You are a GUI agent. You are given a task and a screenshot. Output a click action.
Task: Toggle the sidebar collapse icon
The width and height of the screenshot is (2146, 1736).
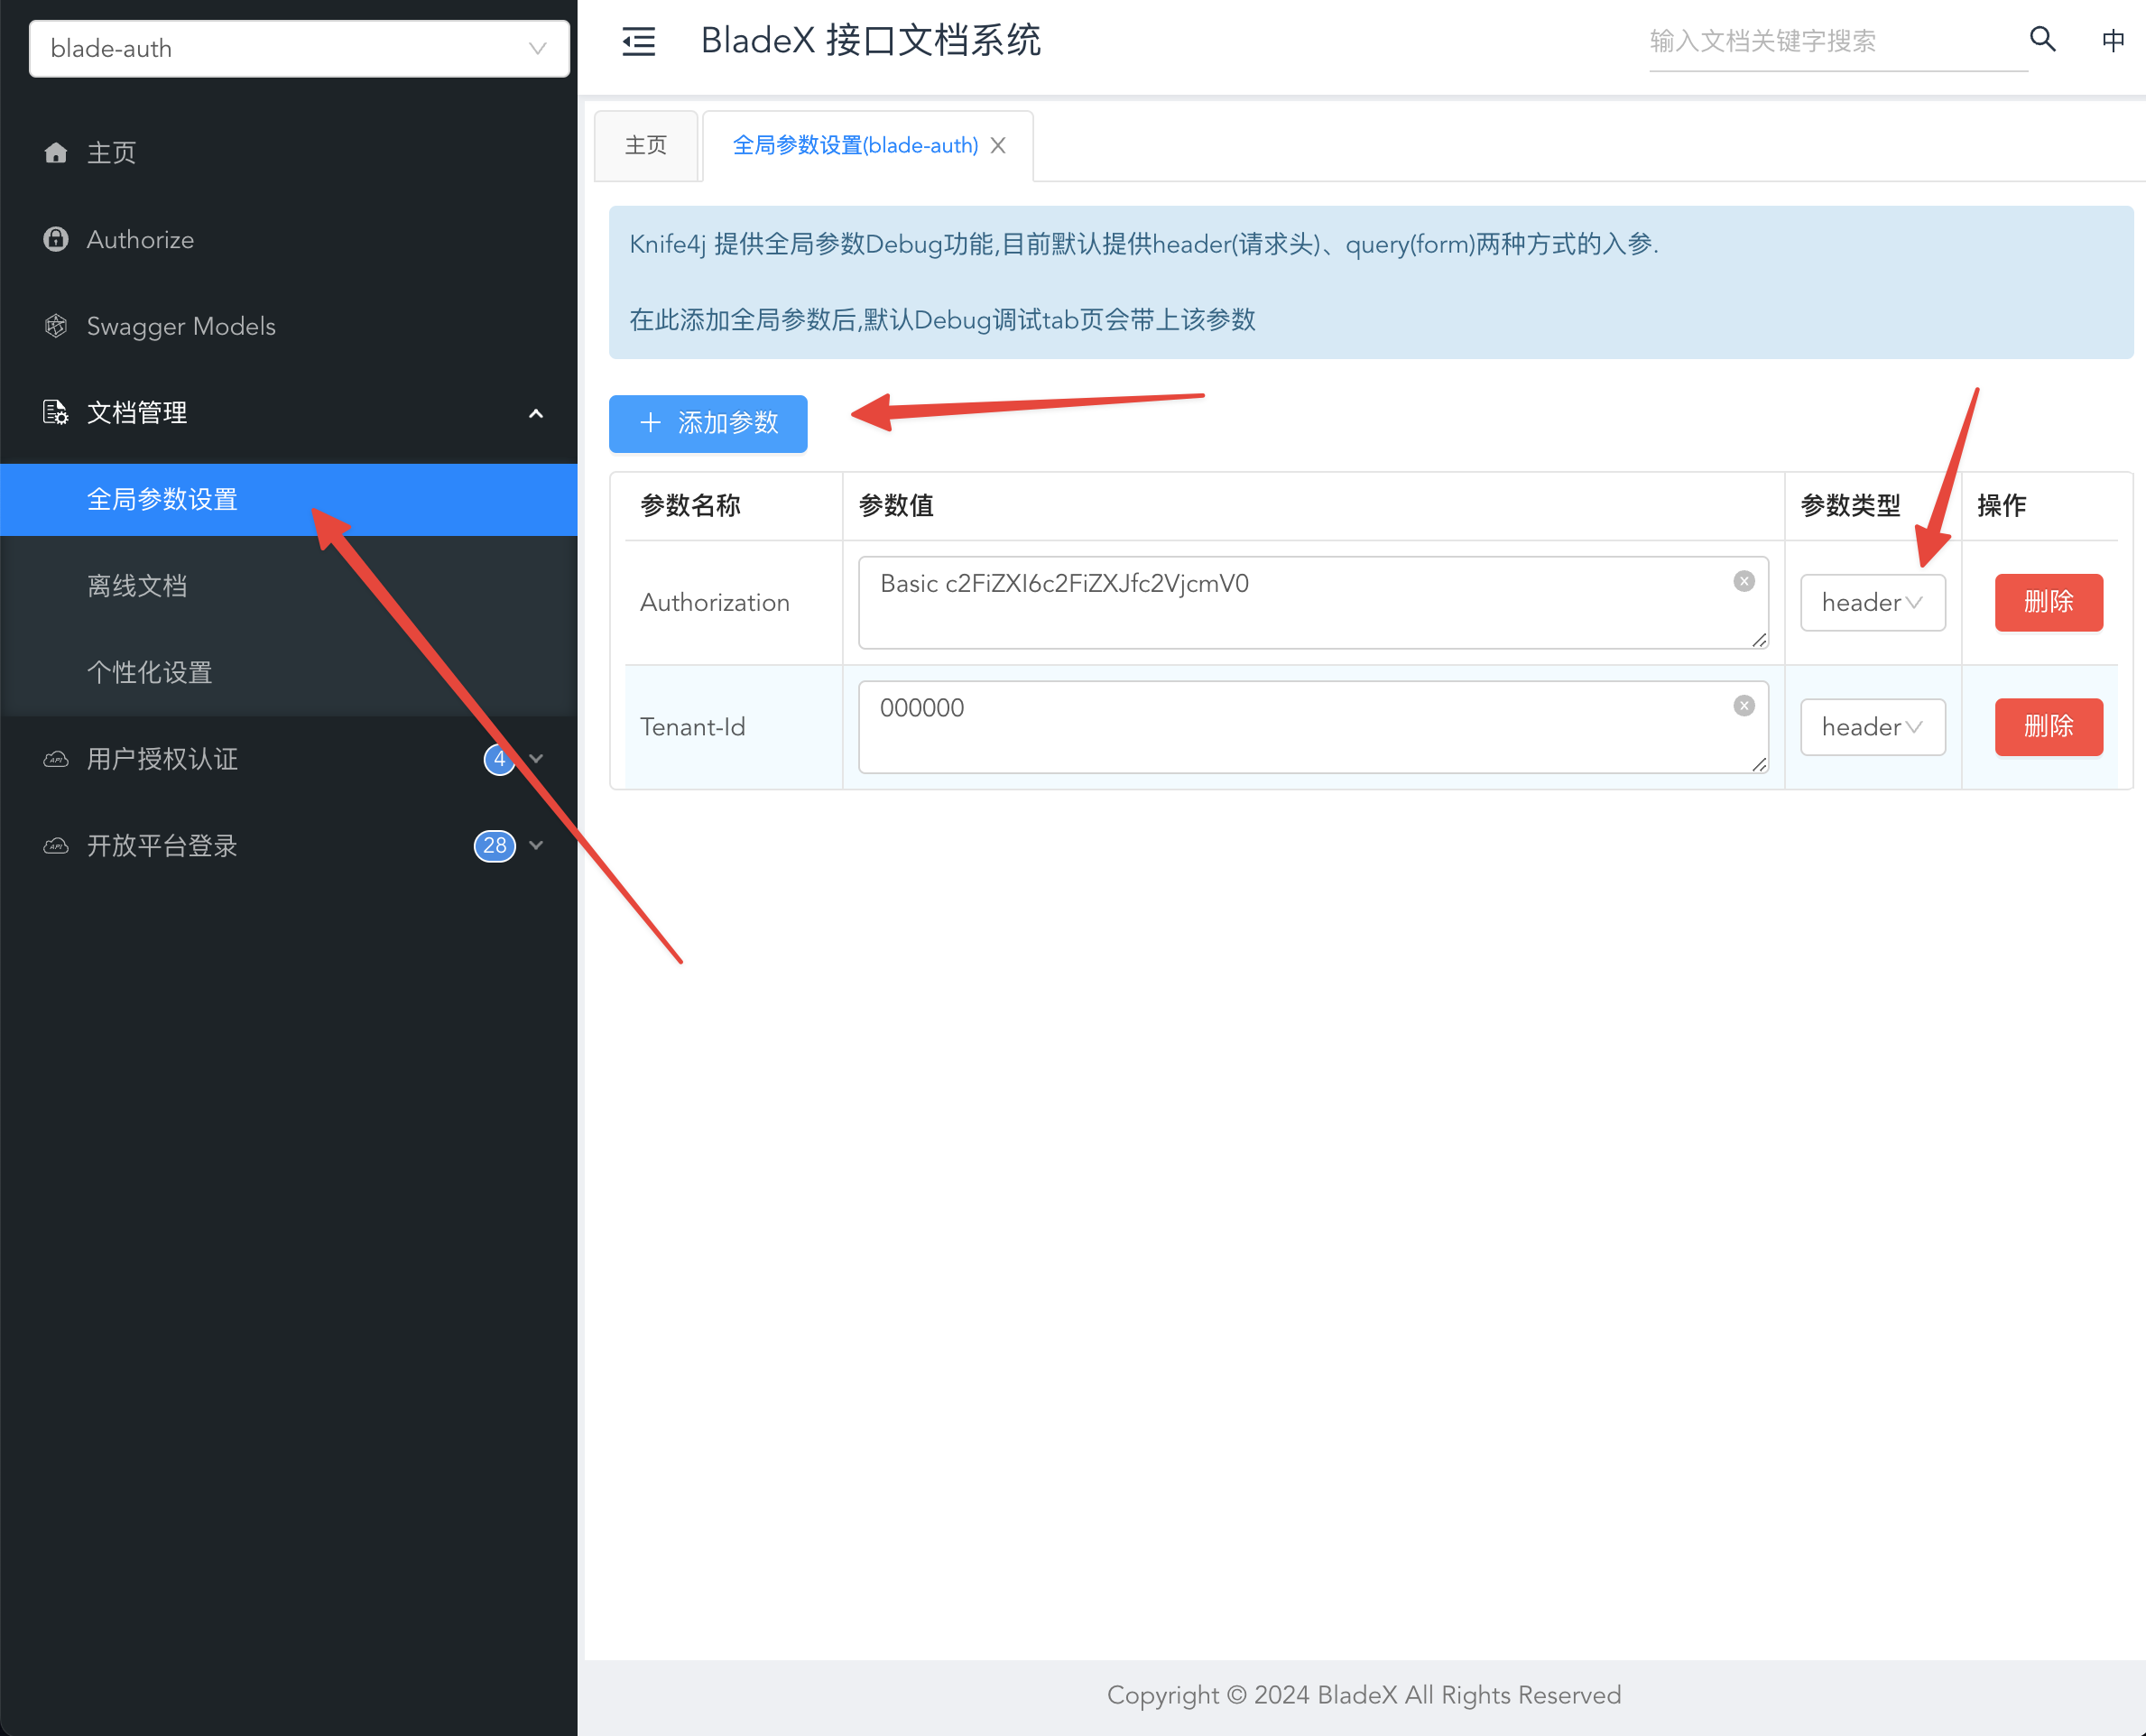click(639, 41)
